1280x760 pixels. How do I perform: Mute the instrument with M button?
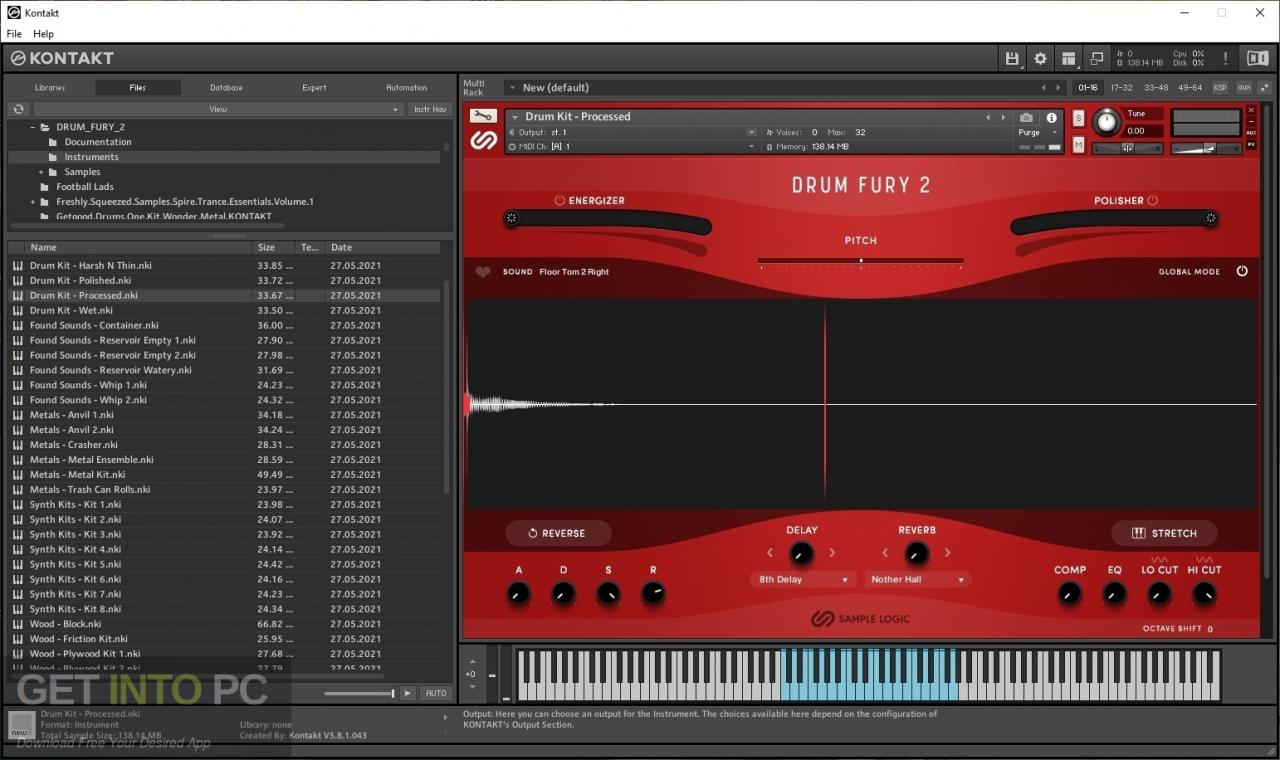click(1078, 145)
